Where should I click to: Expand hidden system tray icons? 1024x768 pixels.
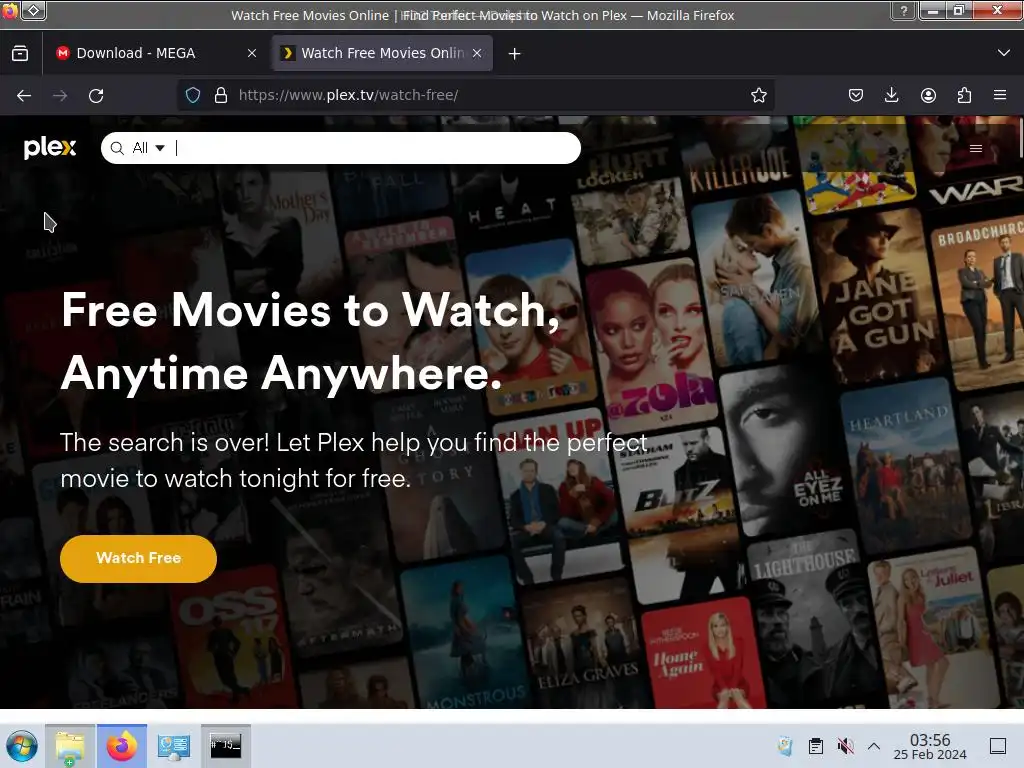(874, 746)
